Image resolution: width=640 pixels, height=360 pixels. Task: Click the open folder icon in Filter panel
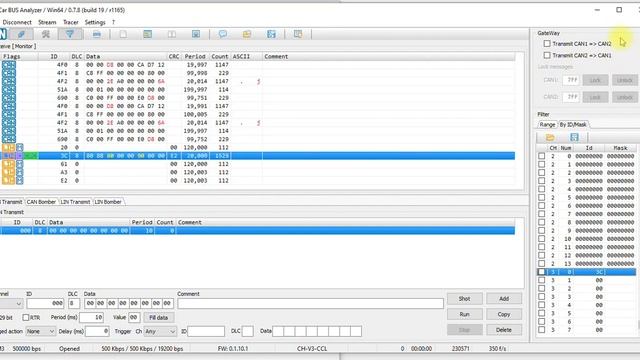click(550, 137)
